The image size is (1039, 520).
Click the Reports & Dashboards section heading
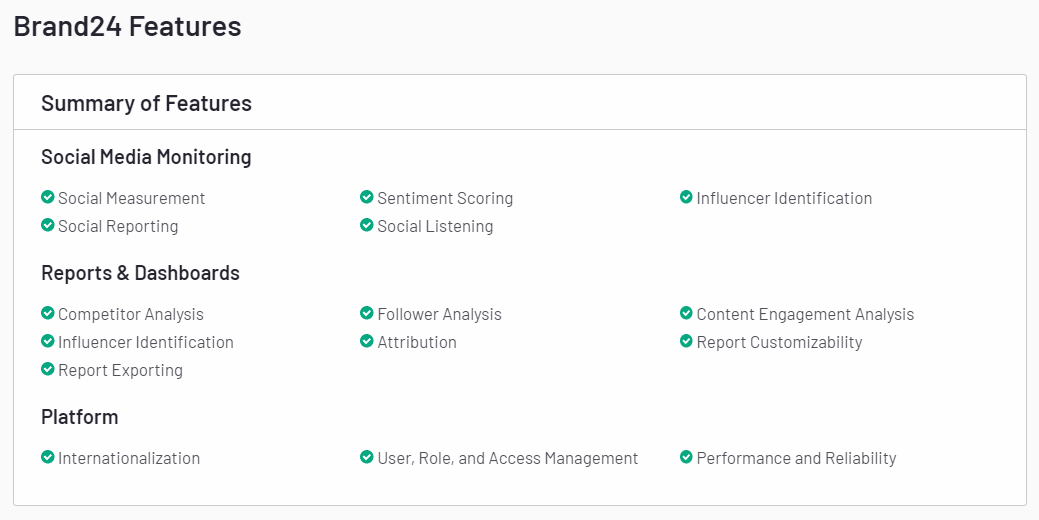140,273
